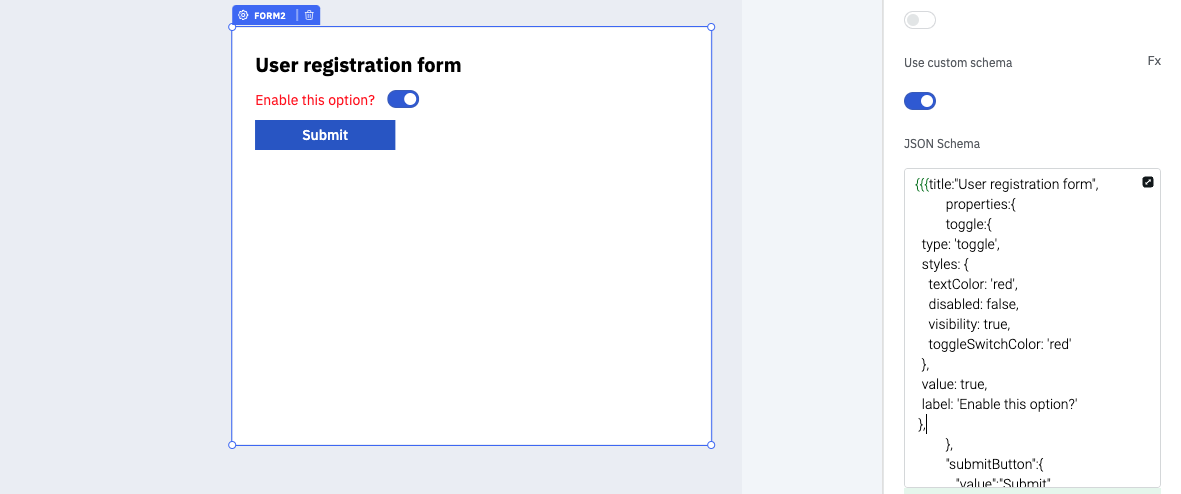Click the 'User registration form' heading

[358, 66]
